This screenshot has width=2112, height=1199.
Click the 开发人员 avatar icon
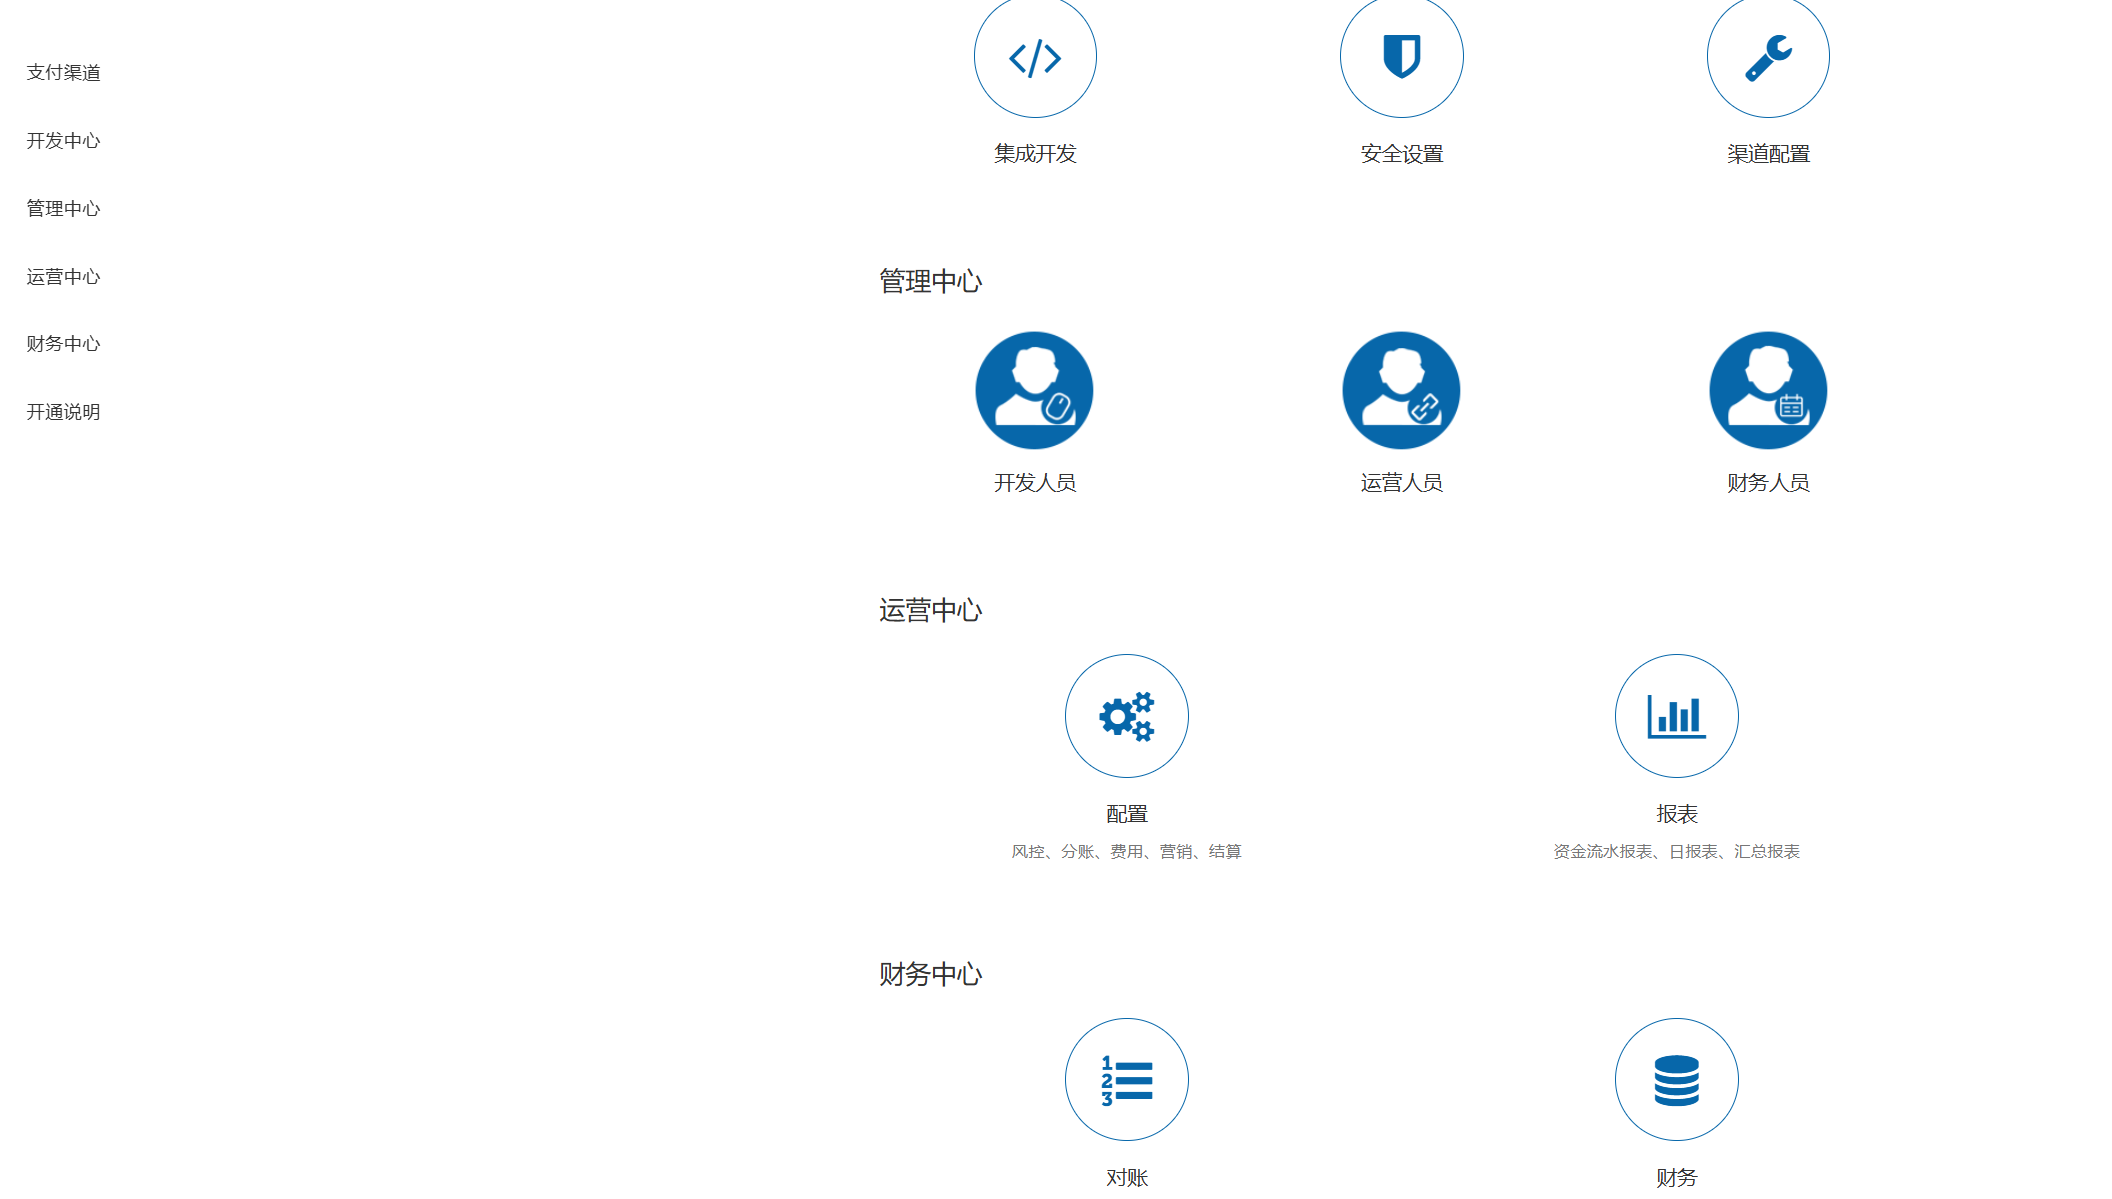point(1035,390)
